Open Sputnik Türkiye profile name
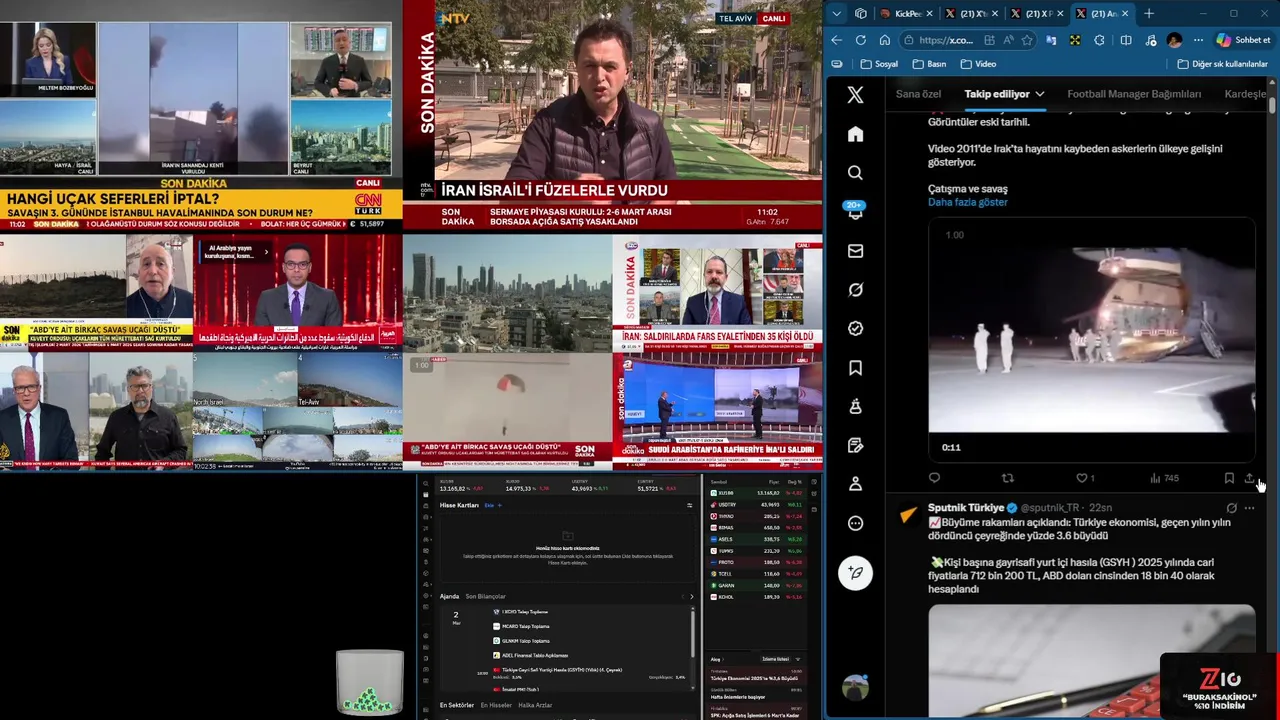The height and width of the screenshot is (720, 1280). pyautogui.click(x=965, y=508)
